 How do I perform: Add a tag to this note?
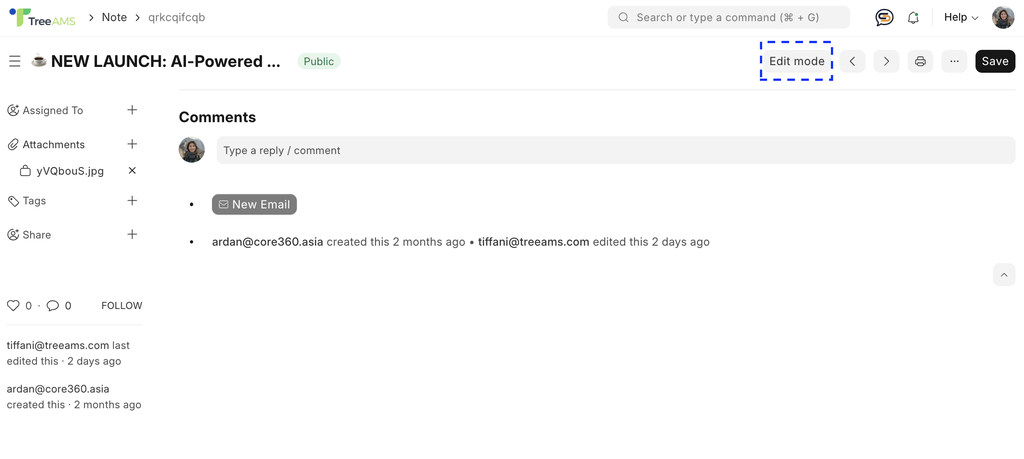coord(132,200)
